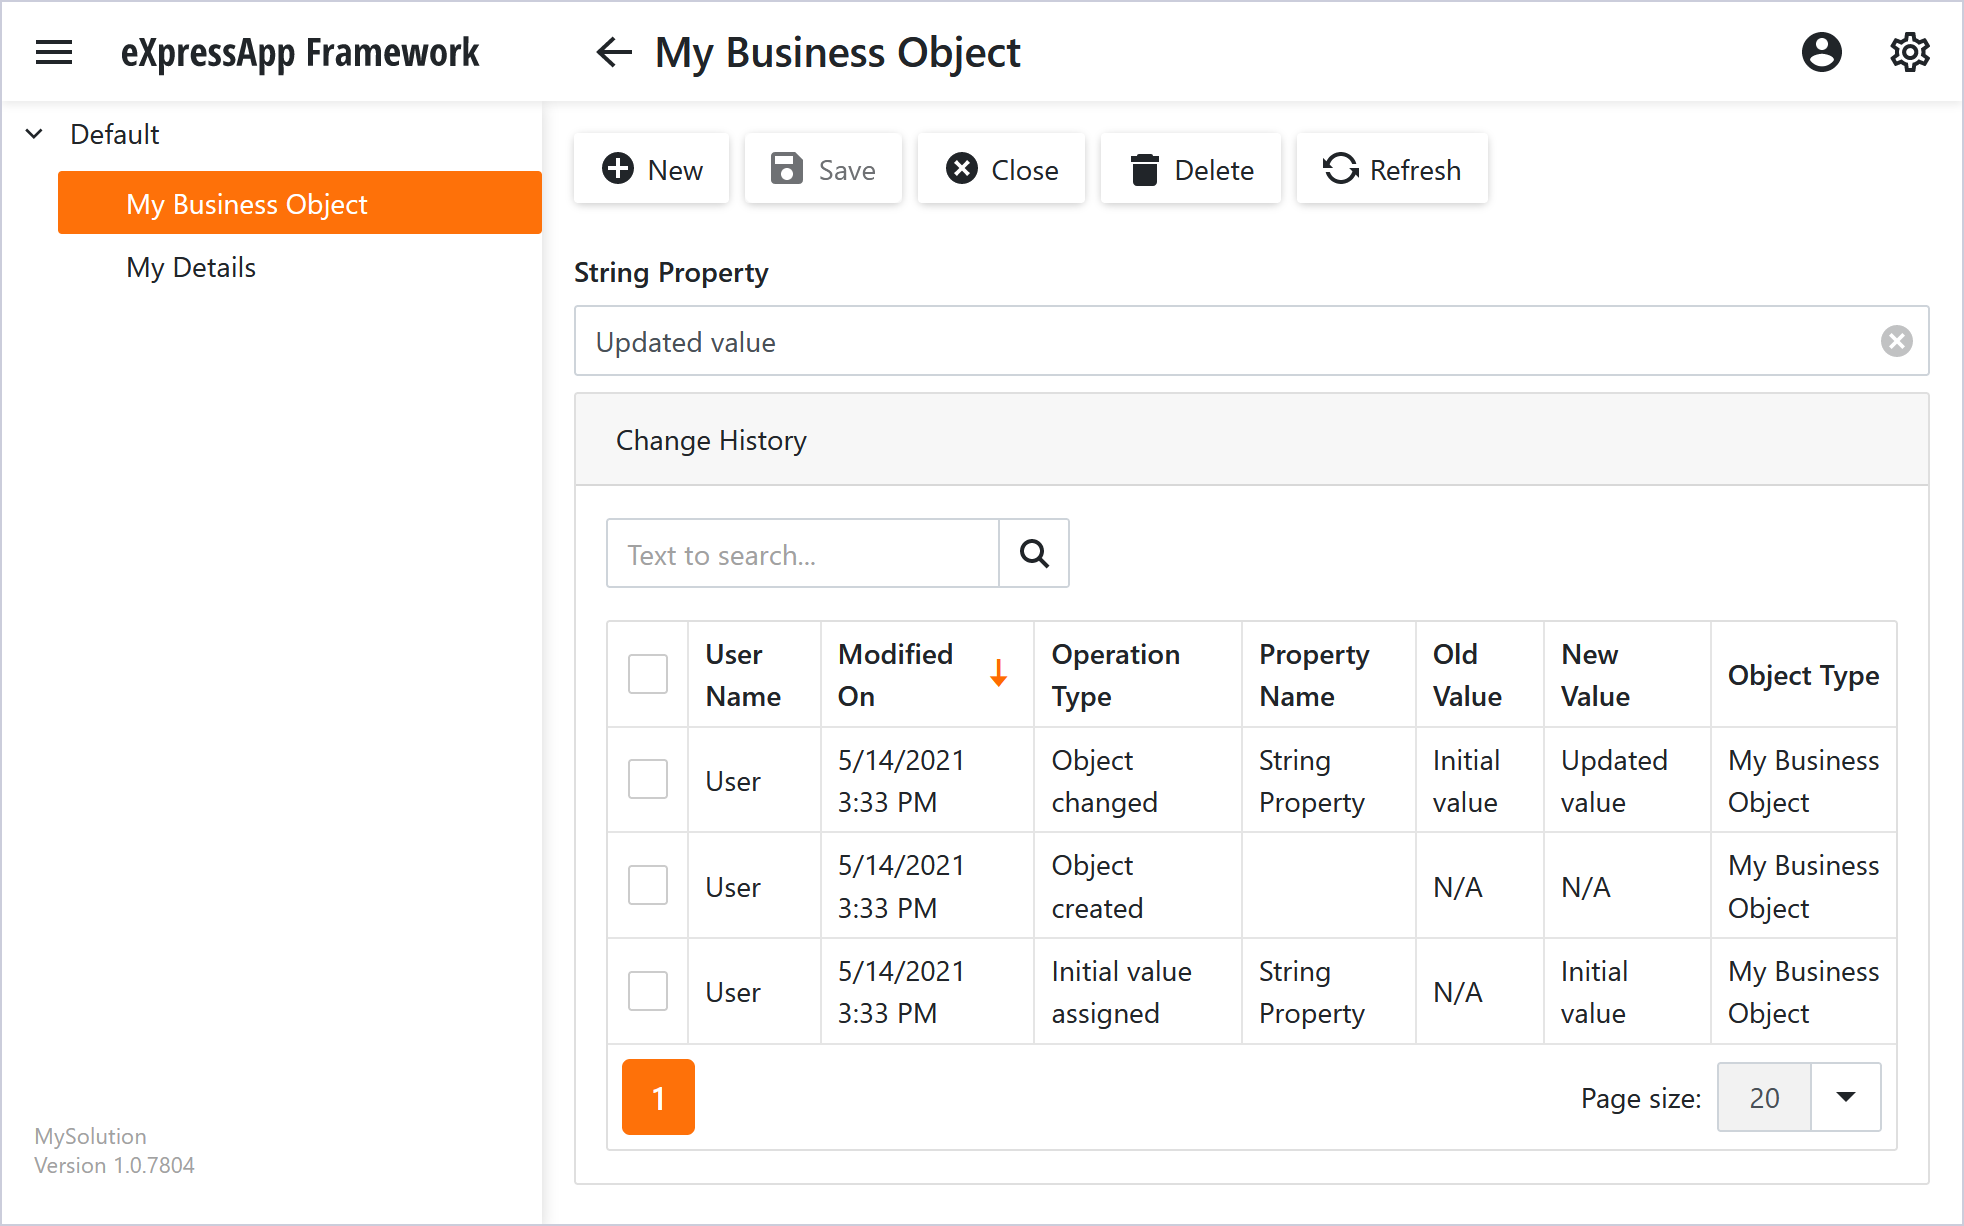Click the Text to search field
The width and height of the screenshot is (1964, 1226).
coord(802,554)
